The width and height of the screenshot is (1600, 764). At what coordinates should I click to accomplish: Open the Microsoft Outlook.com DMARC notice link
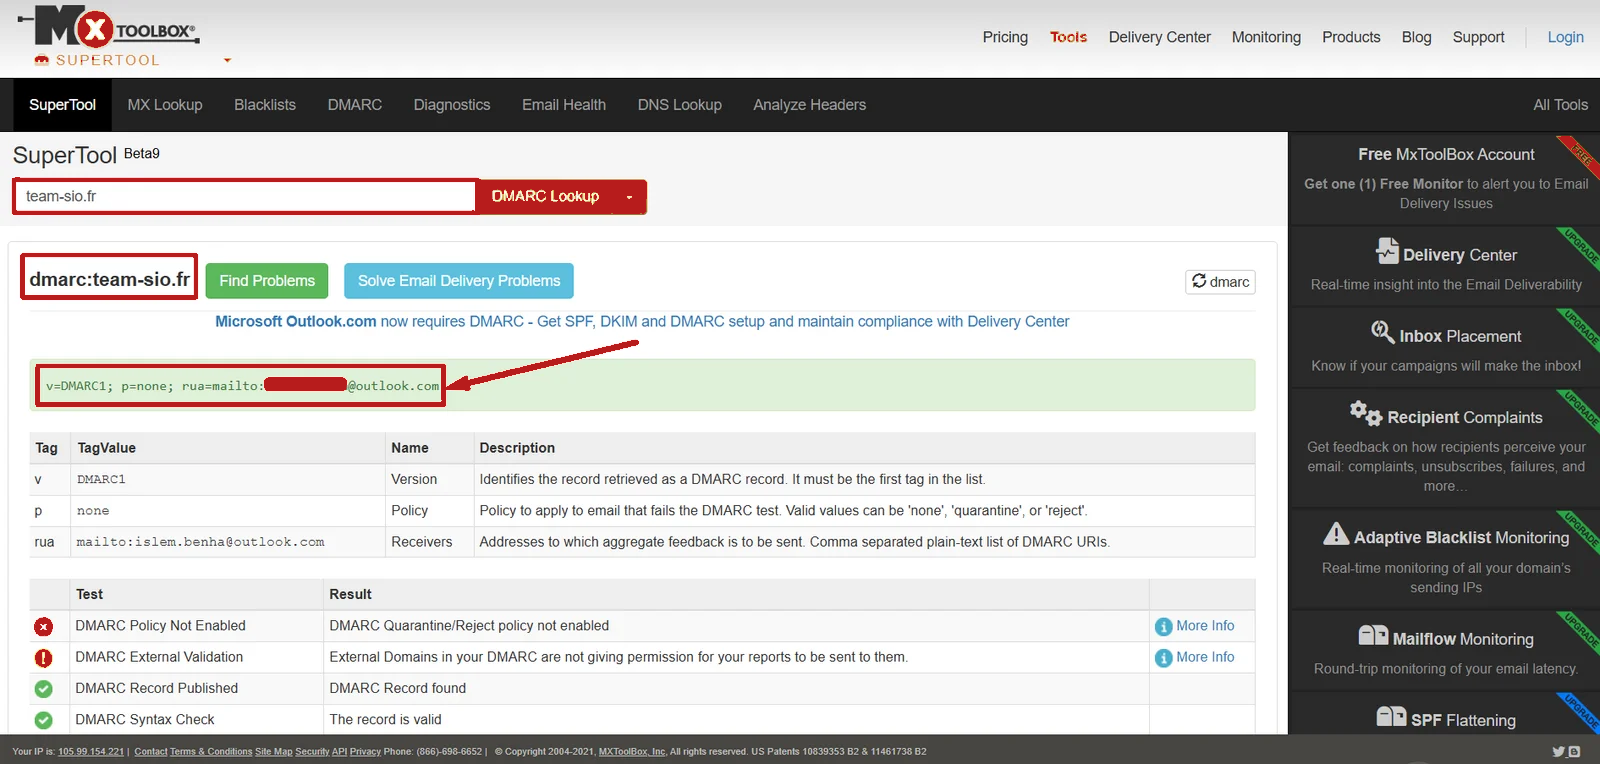tap(642, 322)
